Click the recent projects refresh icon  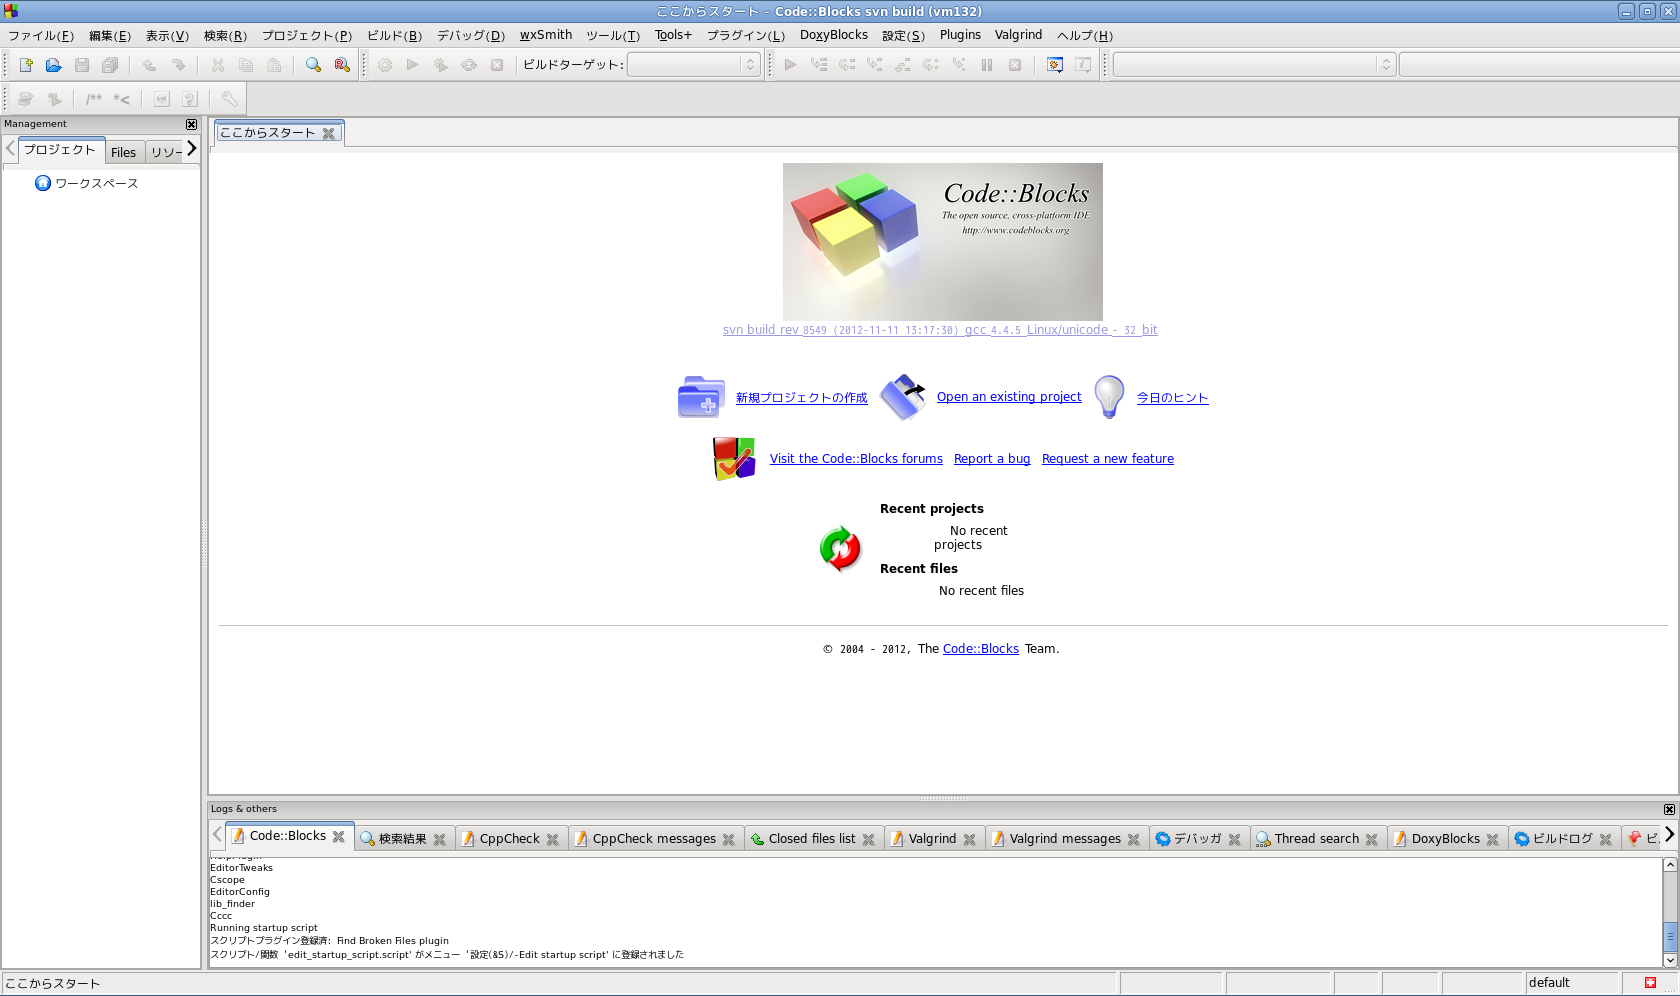point(840,548)
